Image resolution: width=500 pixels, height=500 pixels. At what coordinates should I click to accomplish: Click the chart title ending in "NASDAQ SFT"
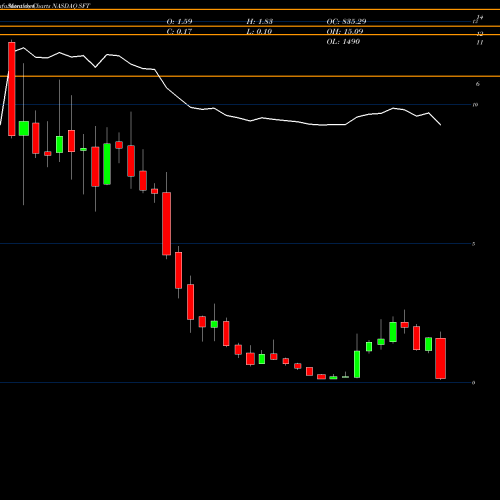tap(45, 6)
